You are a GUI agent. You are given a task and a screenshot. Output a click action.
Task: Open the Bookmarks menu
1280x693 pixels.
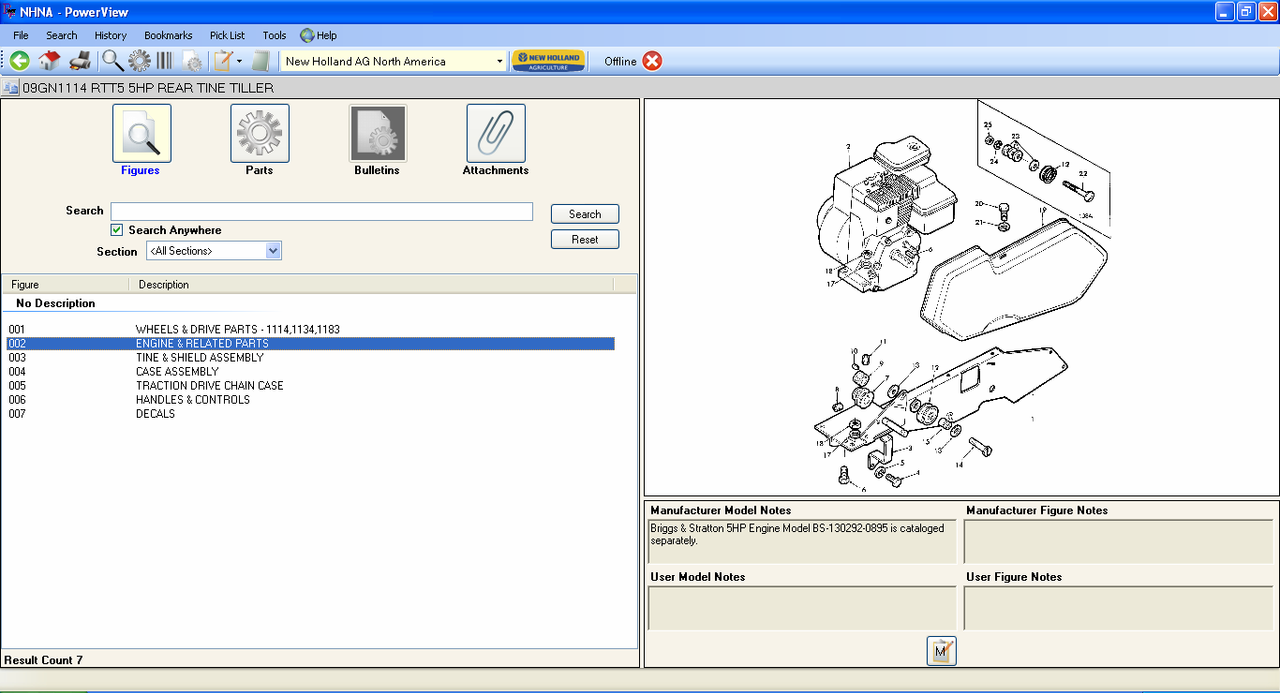tap(168, 35)
